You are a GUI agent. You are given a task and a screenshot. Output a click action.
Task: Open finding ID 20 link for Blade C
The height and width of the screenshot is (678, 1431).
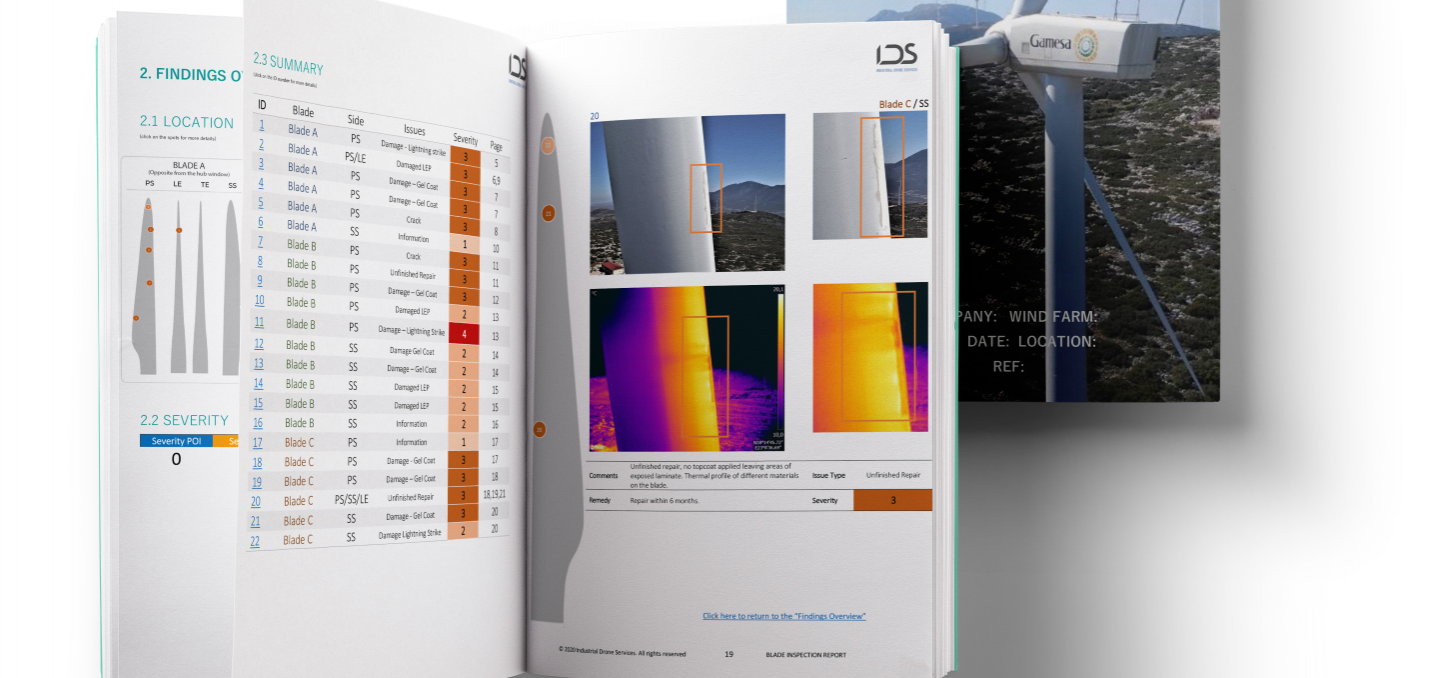[x=256, y=501]
